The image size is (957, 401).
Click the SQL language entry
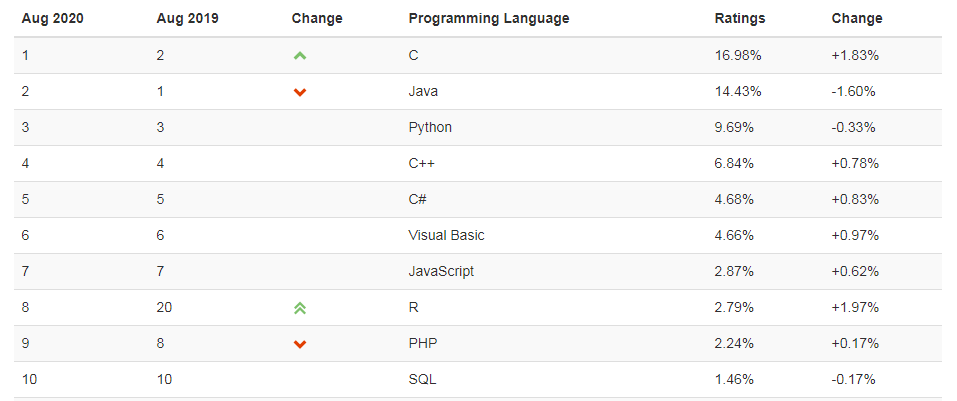pos(422,380)
